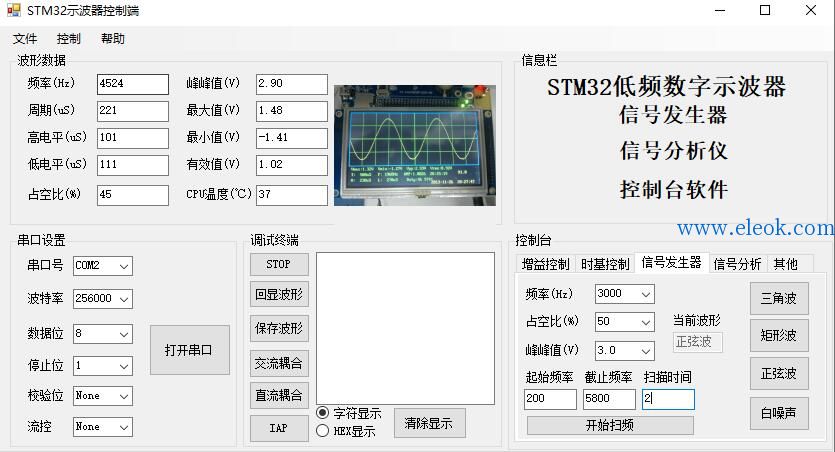Click the waveform 峰峰值(V) field showing 2.90
835x452 pixels.
click(291, 84)
